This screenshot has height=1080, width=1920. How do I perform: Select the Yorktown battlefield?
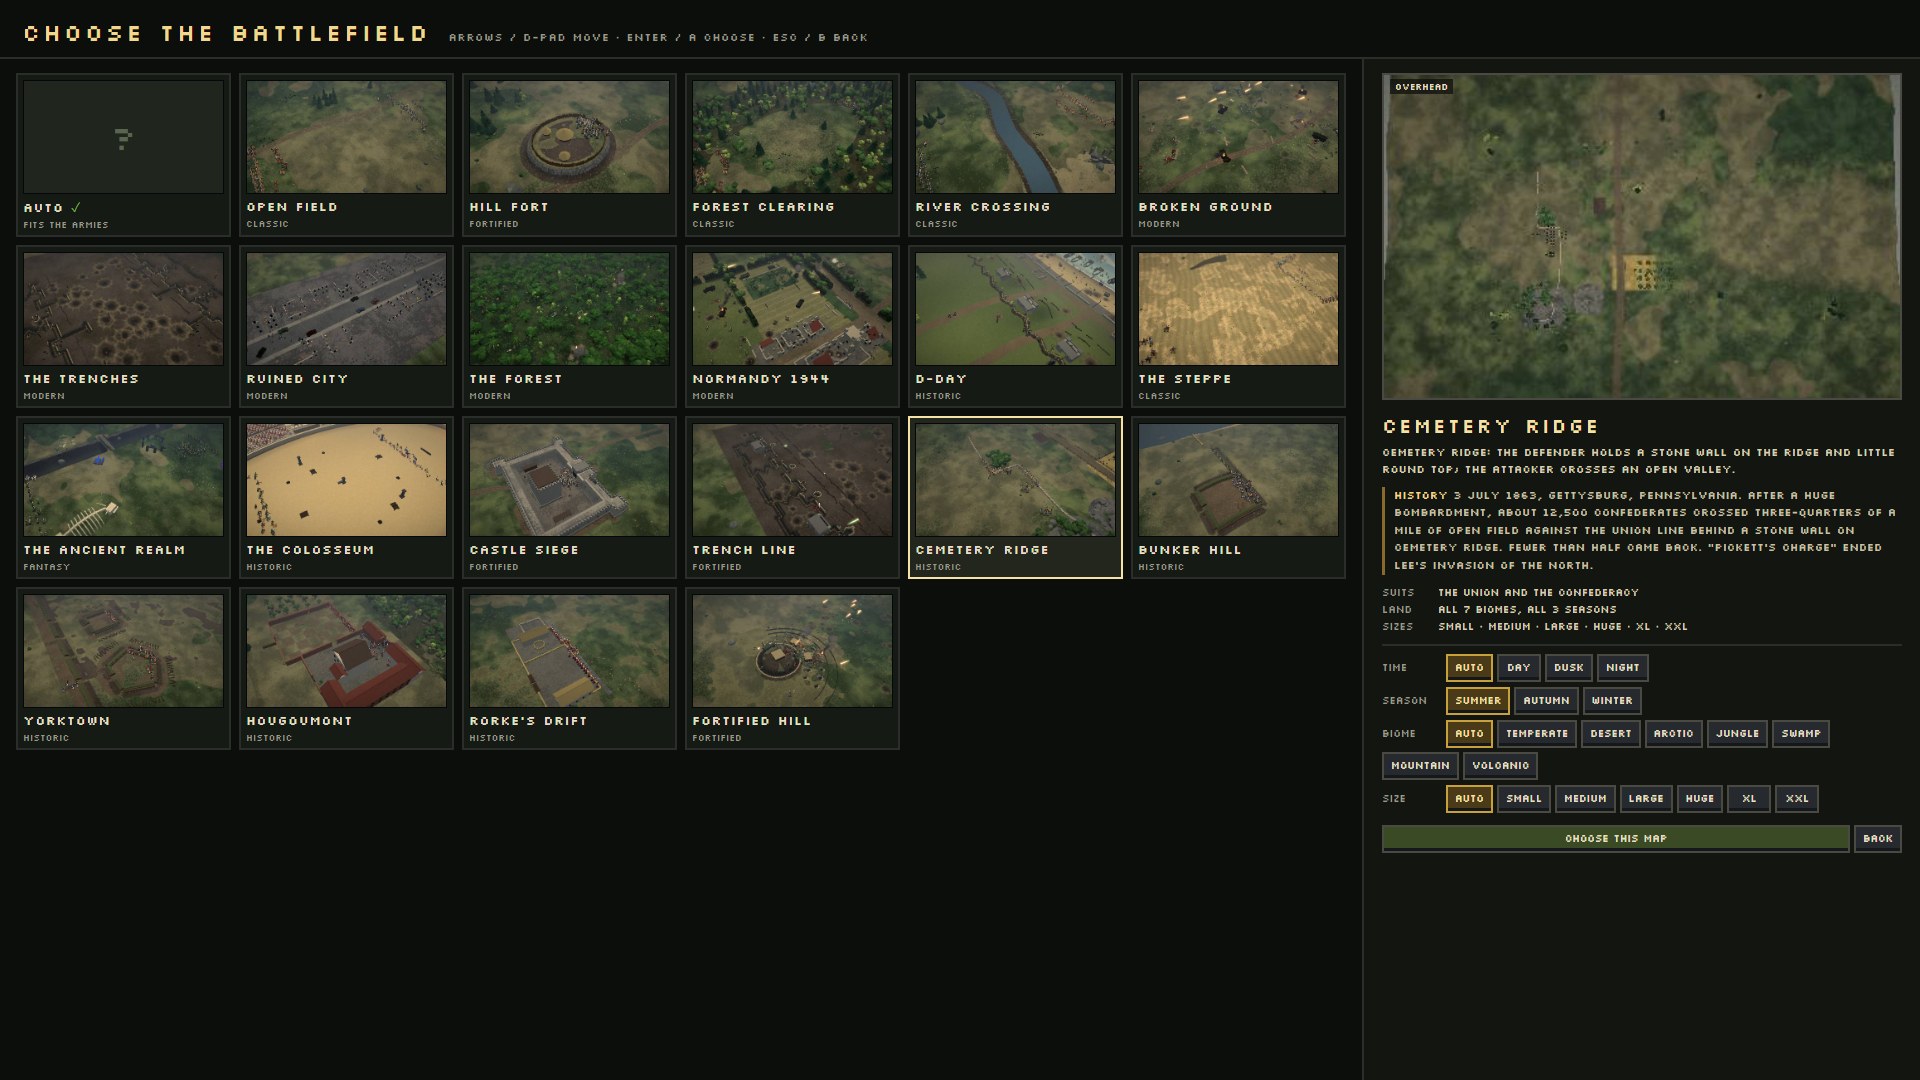point(123,669)
